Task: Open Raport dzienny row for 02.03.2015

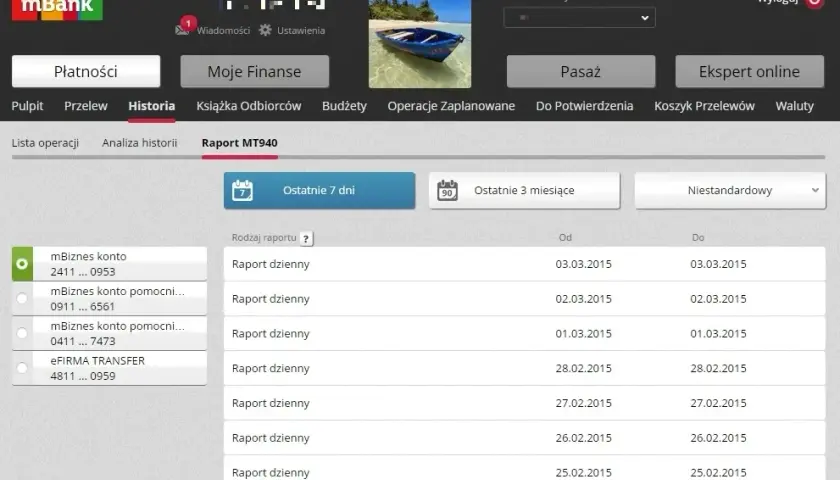Action: click(524, 298)
